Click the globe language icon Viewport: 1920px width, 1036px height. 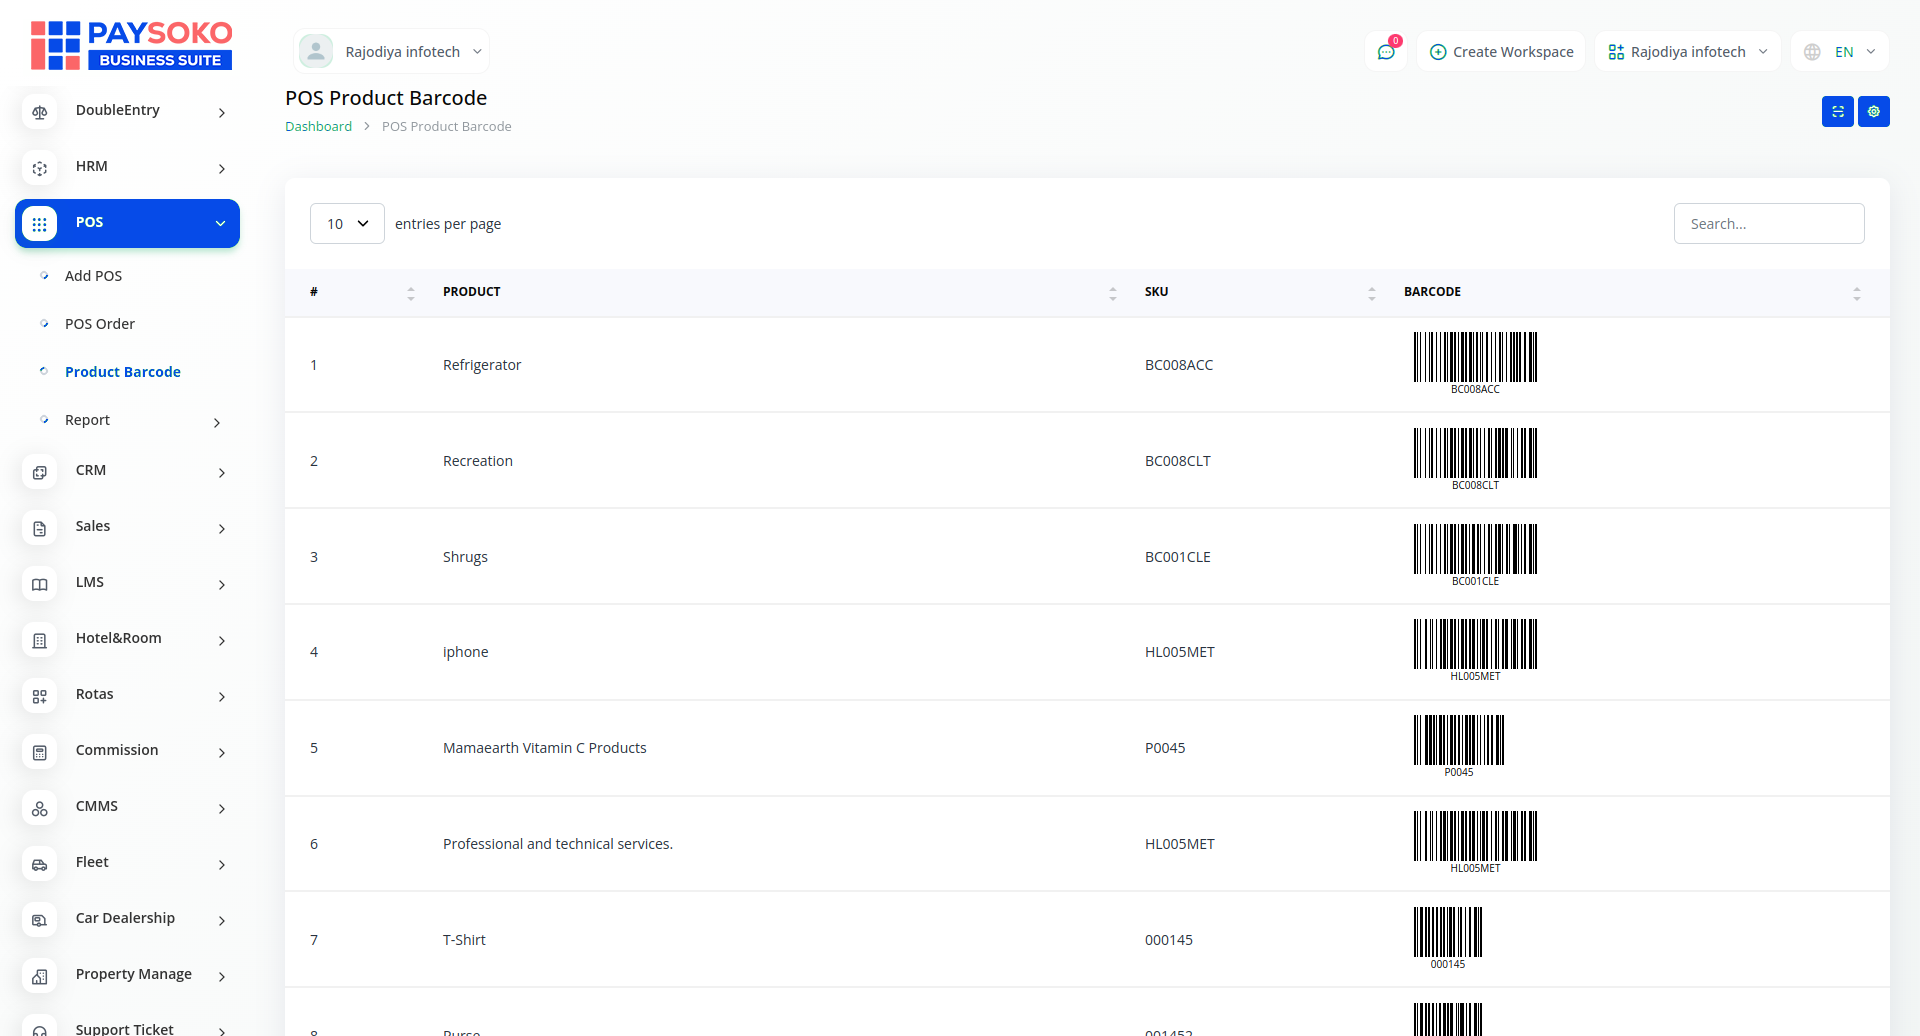pos(1812,52)
